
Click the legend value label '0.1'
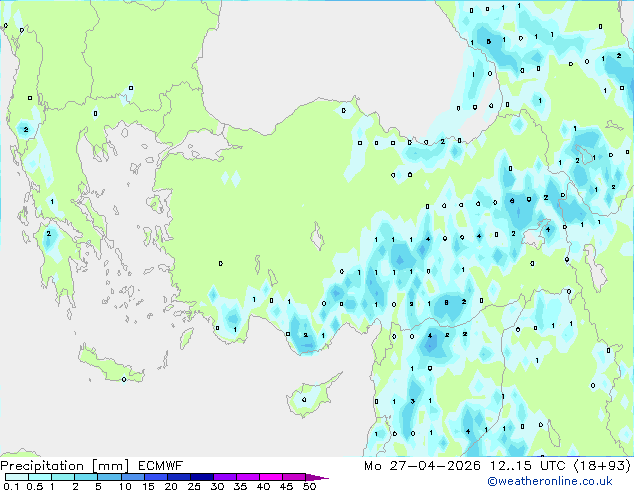coord(11,486)
